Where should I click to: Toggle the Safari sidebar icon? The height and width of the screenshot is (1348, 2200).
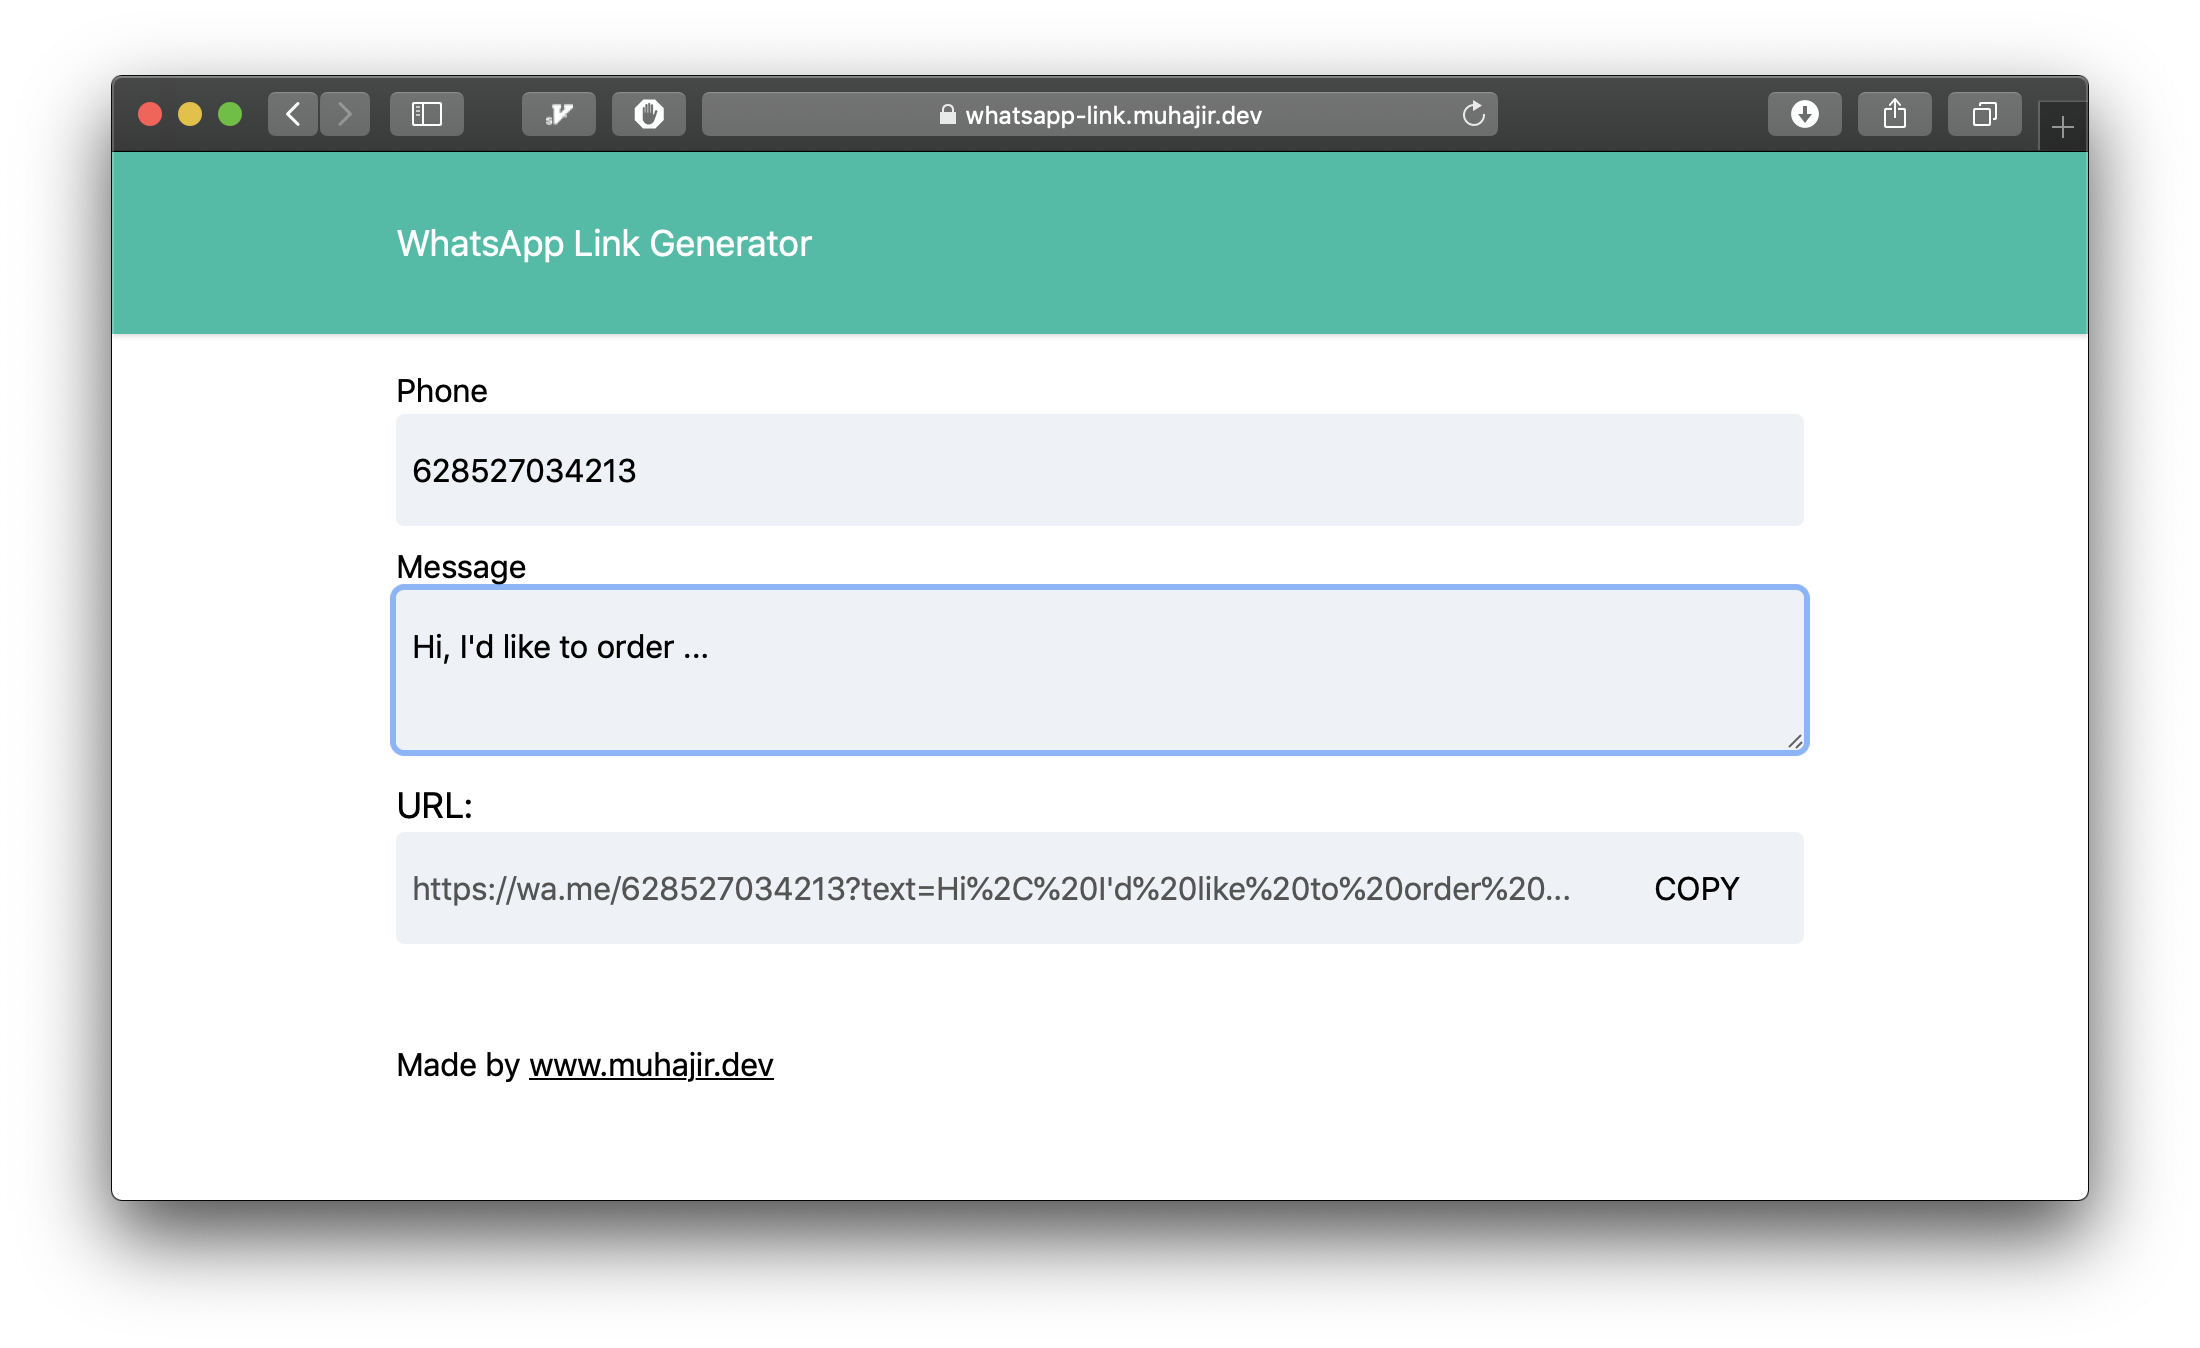tap(427, 114)
